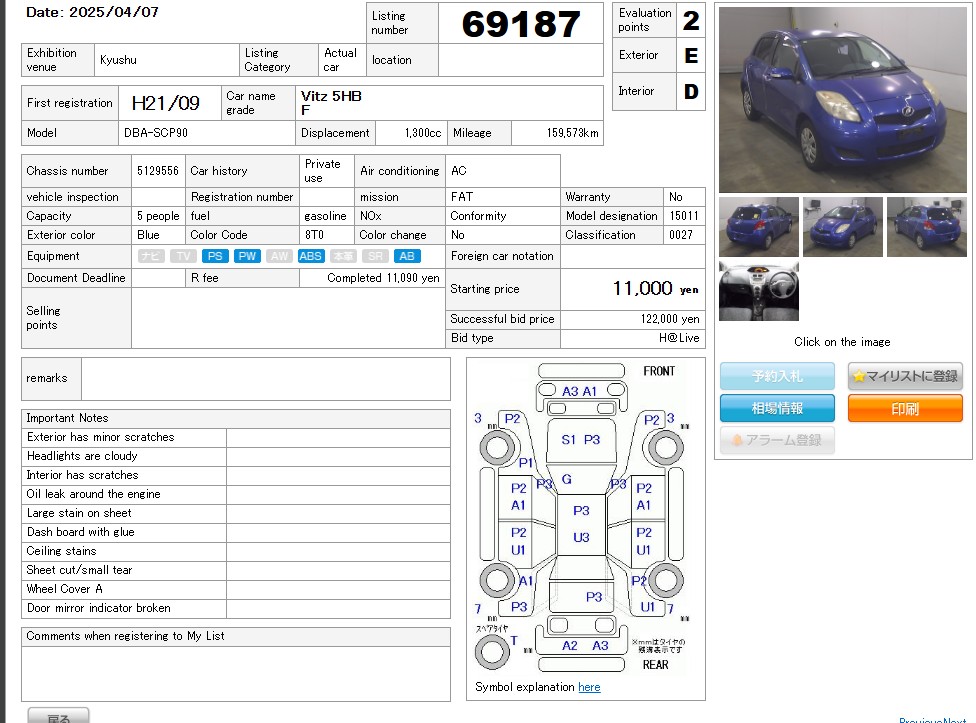
Task: Click the 'Sheet cut/small tear' note
Action: point(79,570)
